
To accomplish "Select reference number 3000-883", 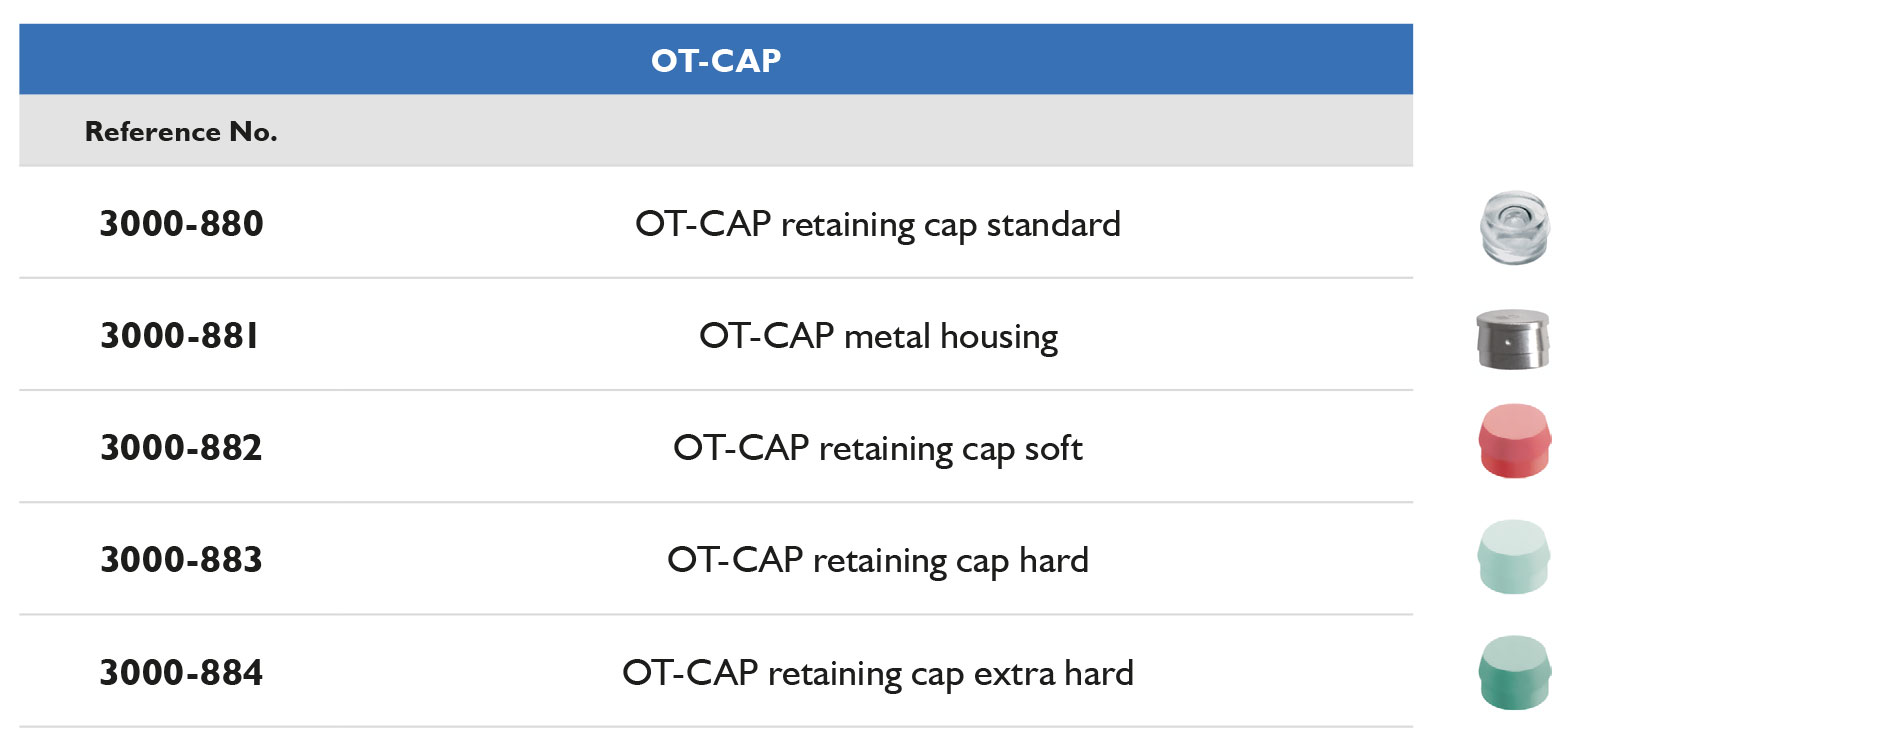I will (181, 560).
